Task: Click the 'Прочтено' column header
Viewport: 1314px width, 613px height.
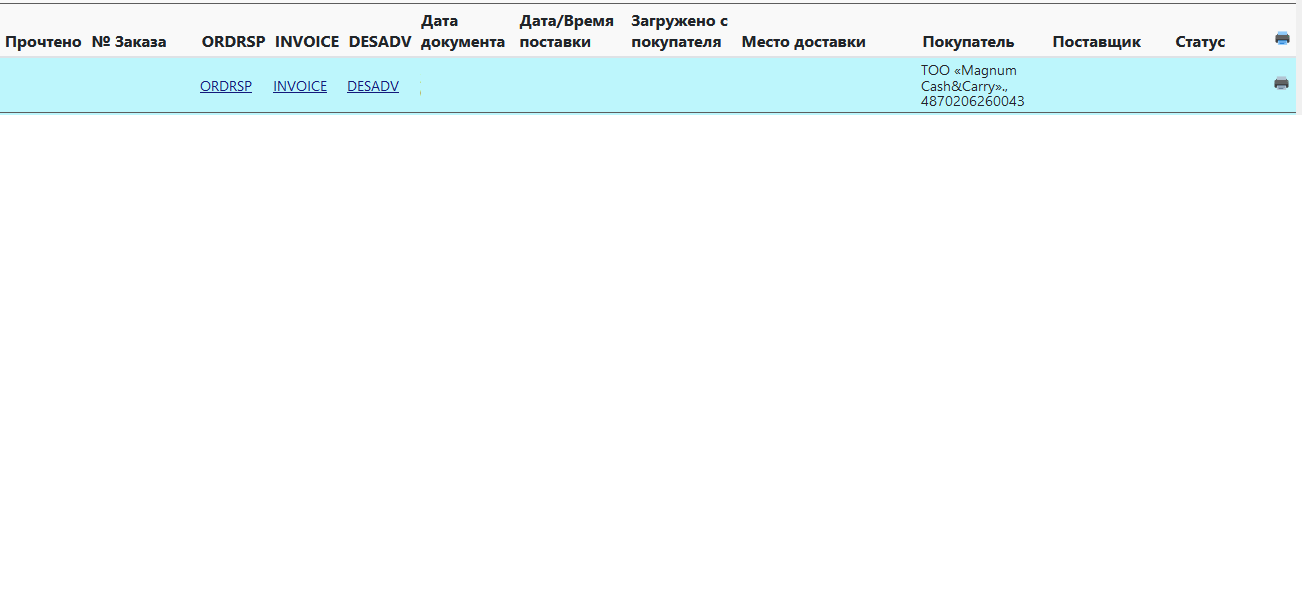Action: tap(43, 42)
